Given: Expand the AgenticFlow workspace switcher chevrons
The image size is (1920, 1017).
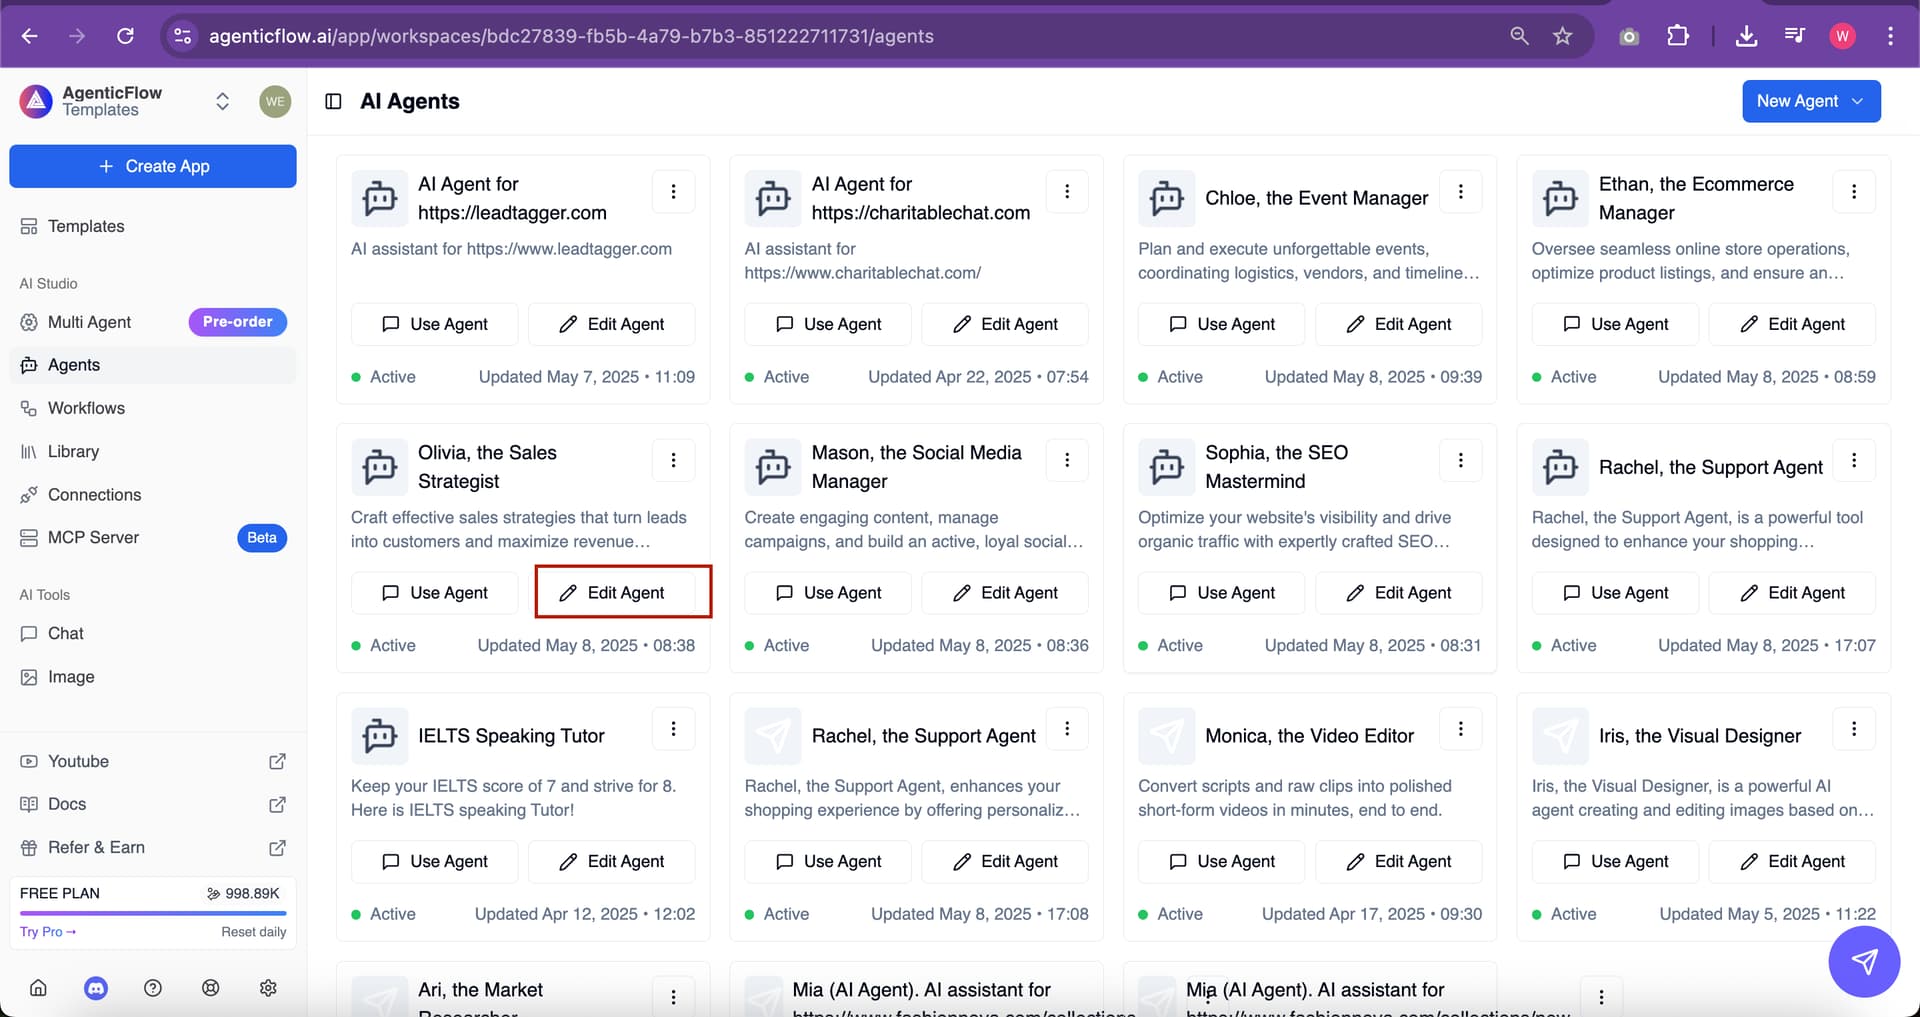Looking at the screenshot, I should (x=222, y=101).
